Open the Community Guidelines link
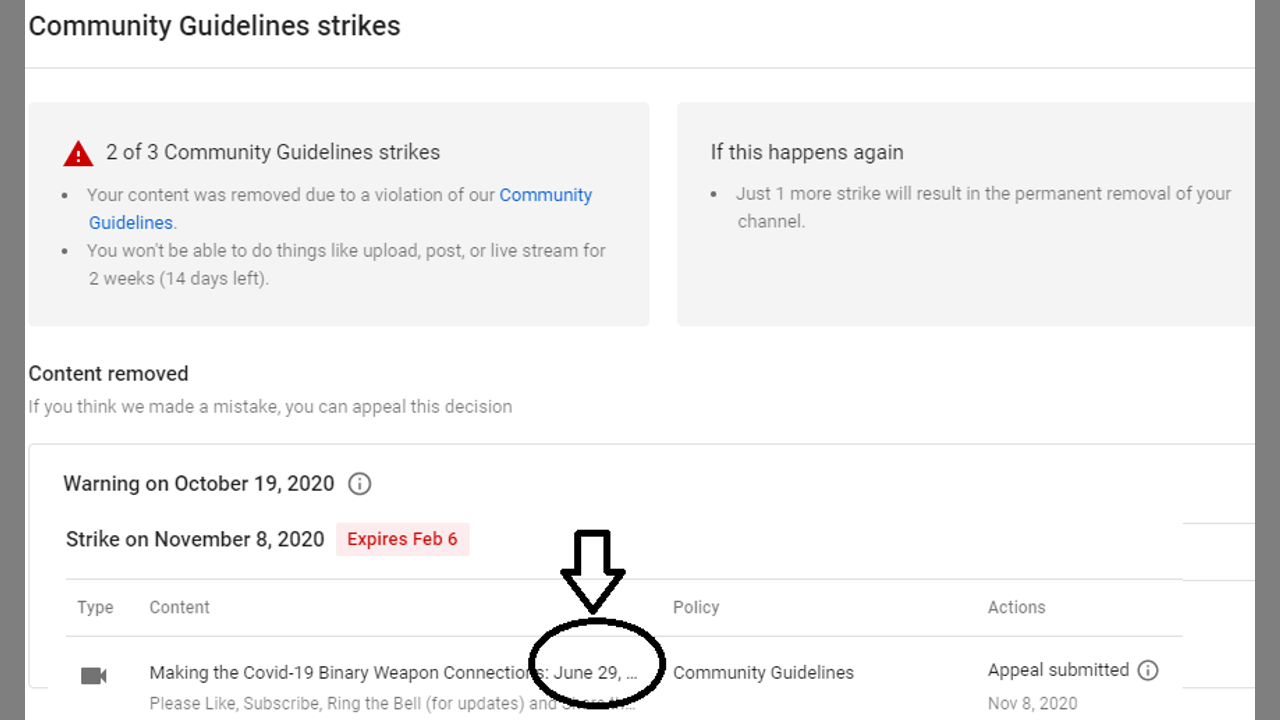Screen dimensions: 1280x720 [545, 195]
